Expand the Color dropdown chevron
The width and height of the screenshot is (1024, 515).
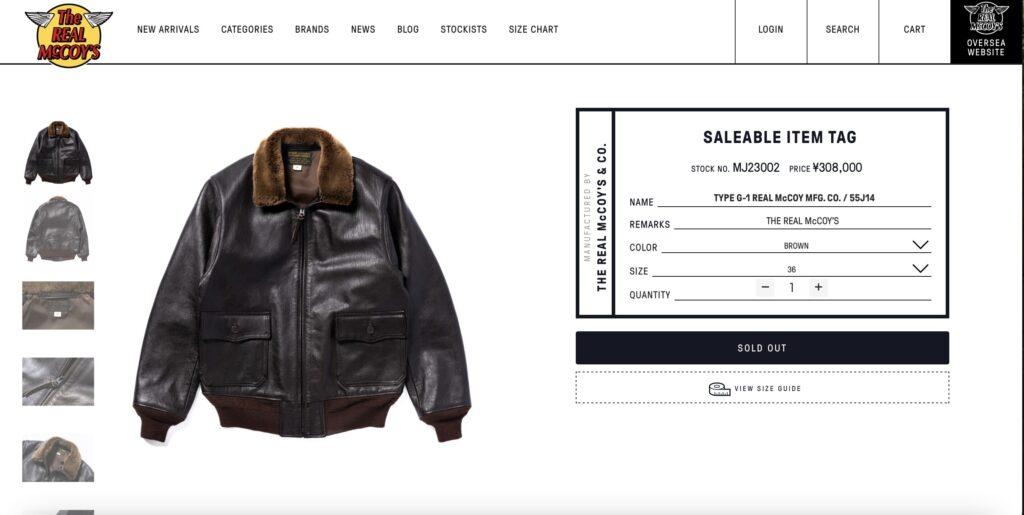pyautogui.click(x=920, y=245)
